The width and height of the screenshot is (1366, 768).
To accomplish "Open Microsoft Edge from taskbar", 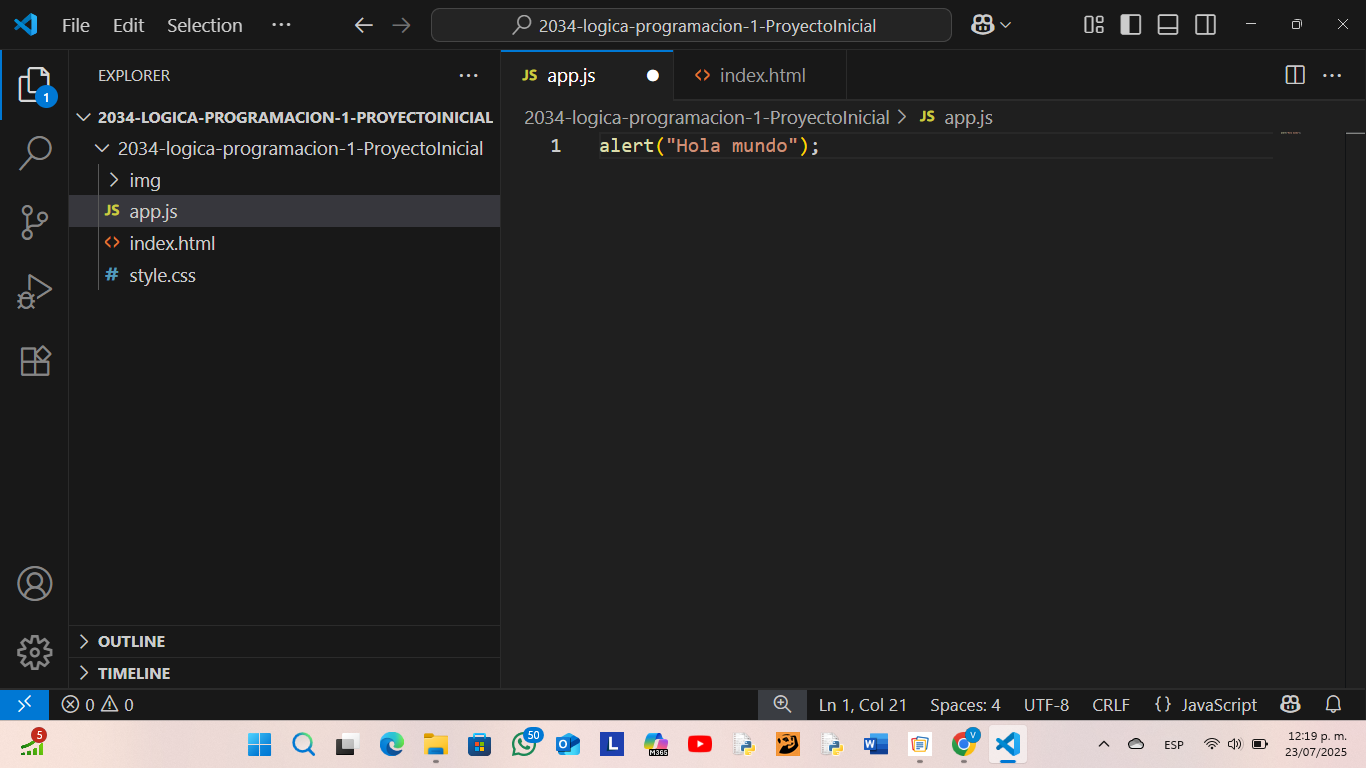I will [x=391, y=744].
